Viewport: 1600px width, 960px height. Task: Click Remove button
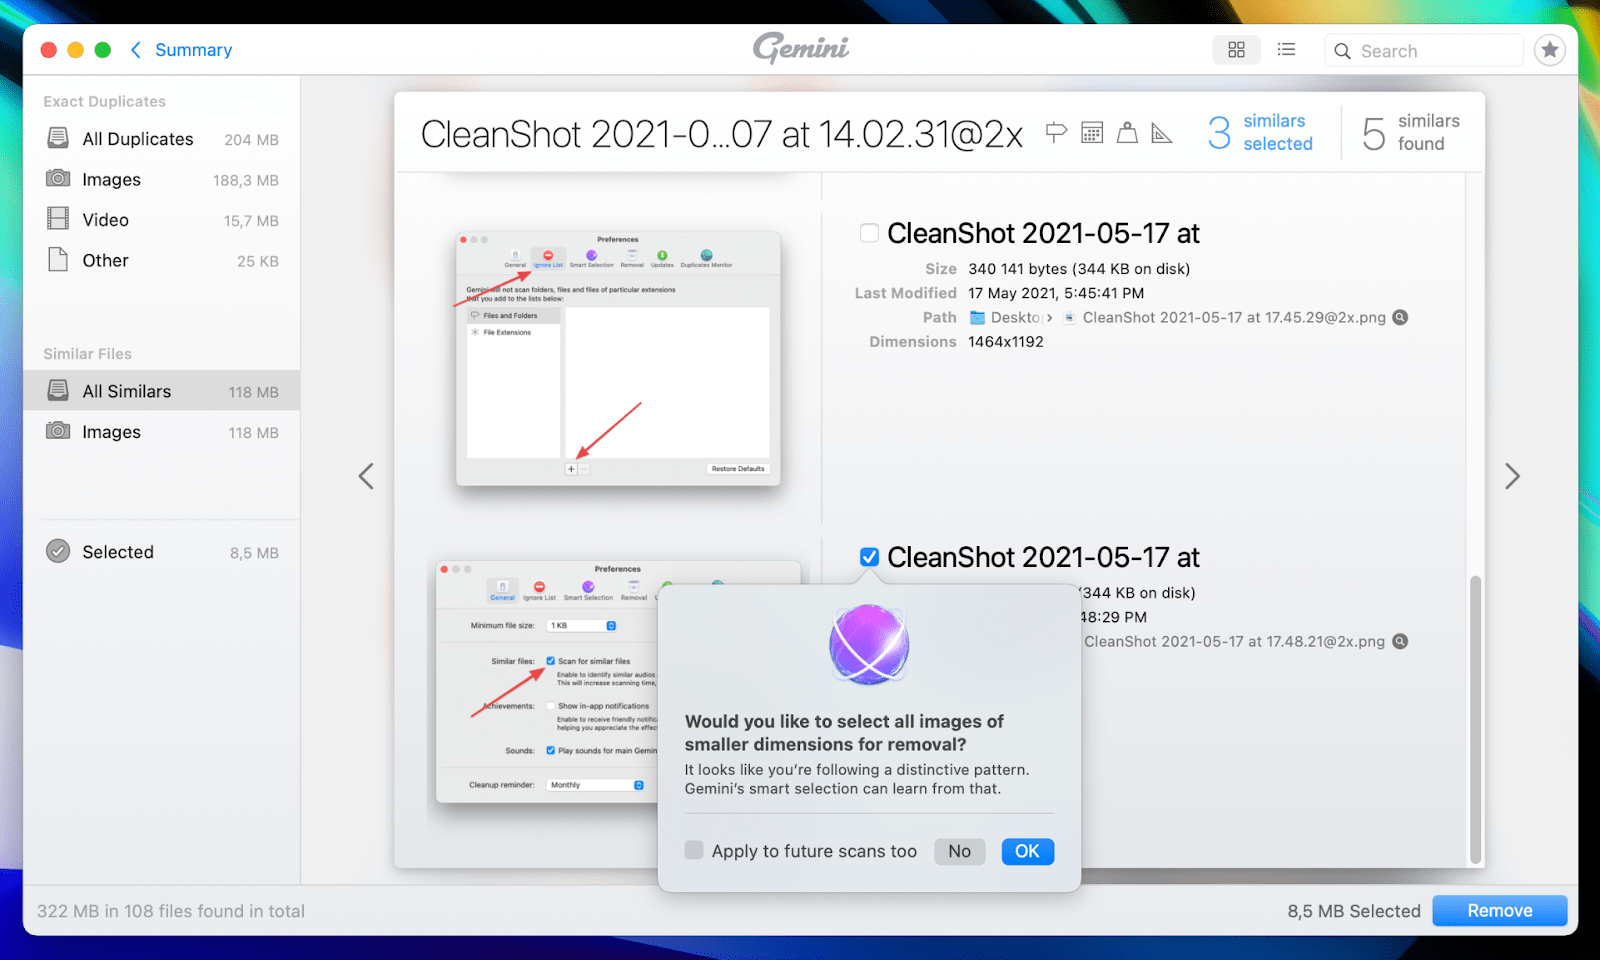[x=1499, y=910]
